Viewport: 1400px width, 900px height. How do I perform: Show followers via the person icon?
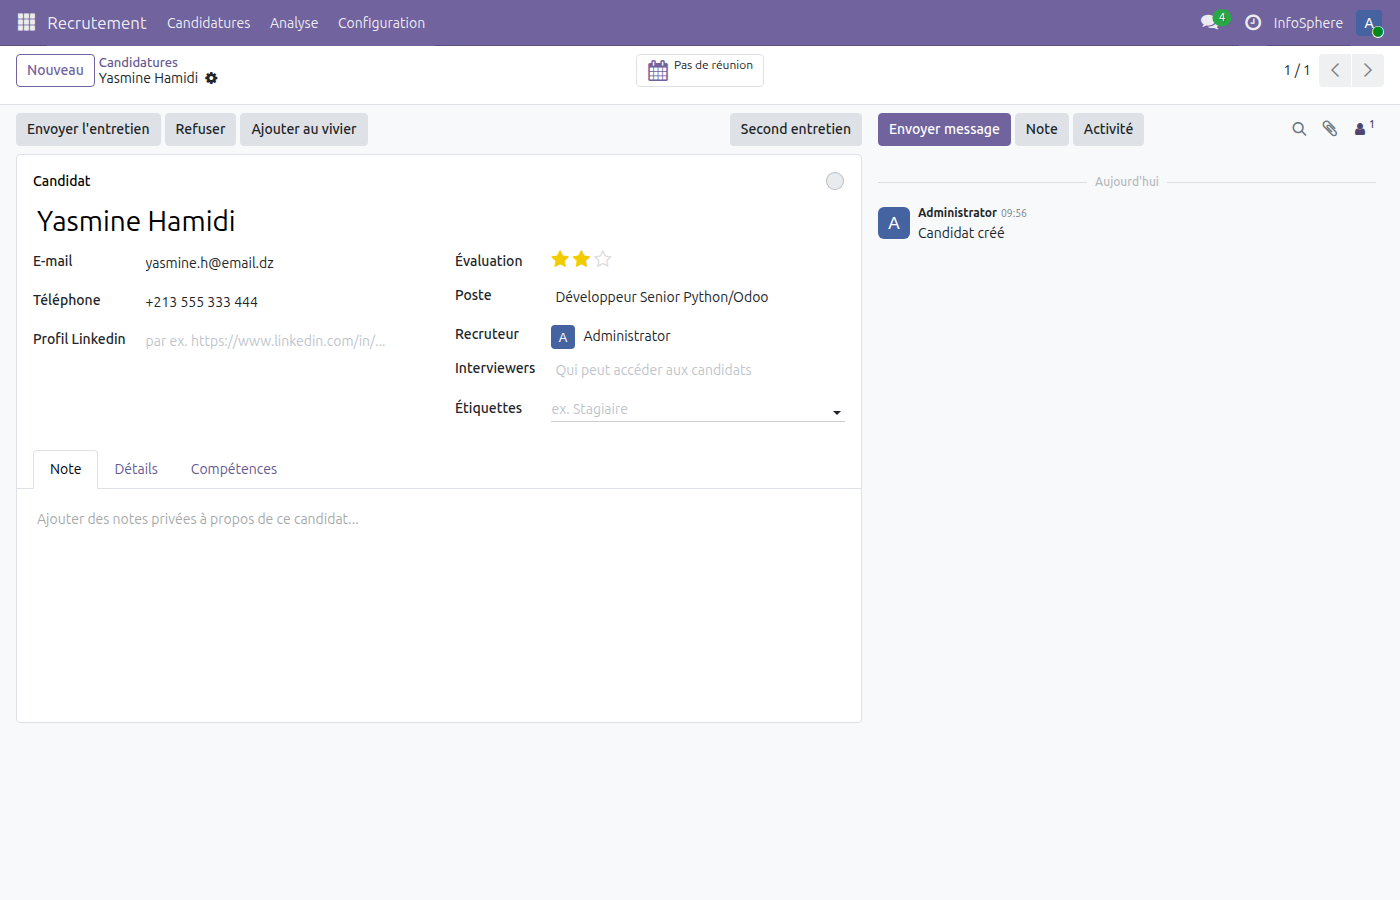pos(1360,129)
